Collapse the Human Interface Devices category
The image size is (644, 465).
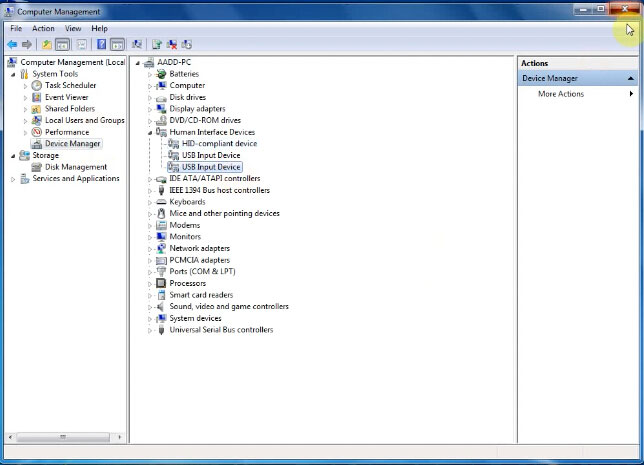(150, 133)
